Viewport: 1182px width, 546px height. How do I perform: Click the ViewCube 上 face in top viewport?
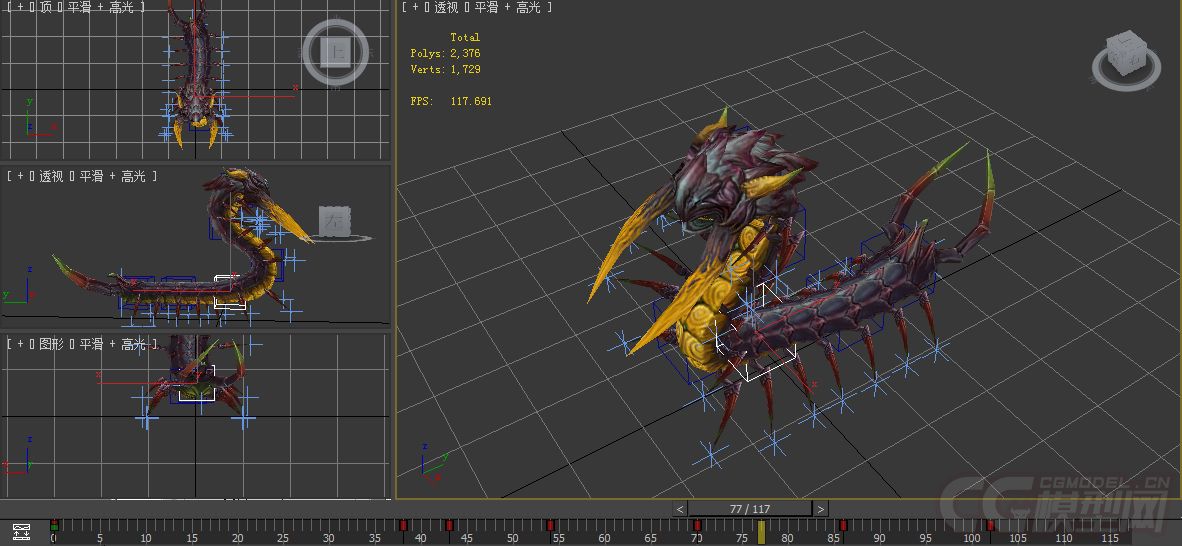click(335, 52)
